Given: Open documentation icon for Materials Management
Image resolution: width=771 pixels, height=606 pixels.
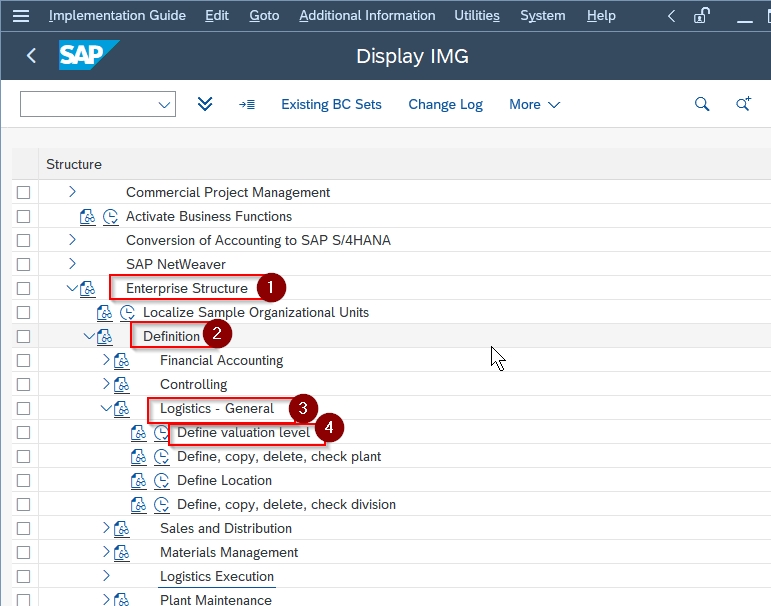Looking at the screenshot, I should (121, 553).
